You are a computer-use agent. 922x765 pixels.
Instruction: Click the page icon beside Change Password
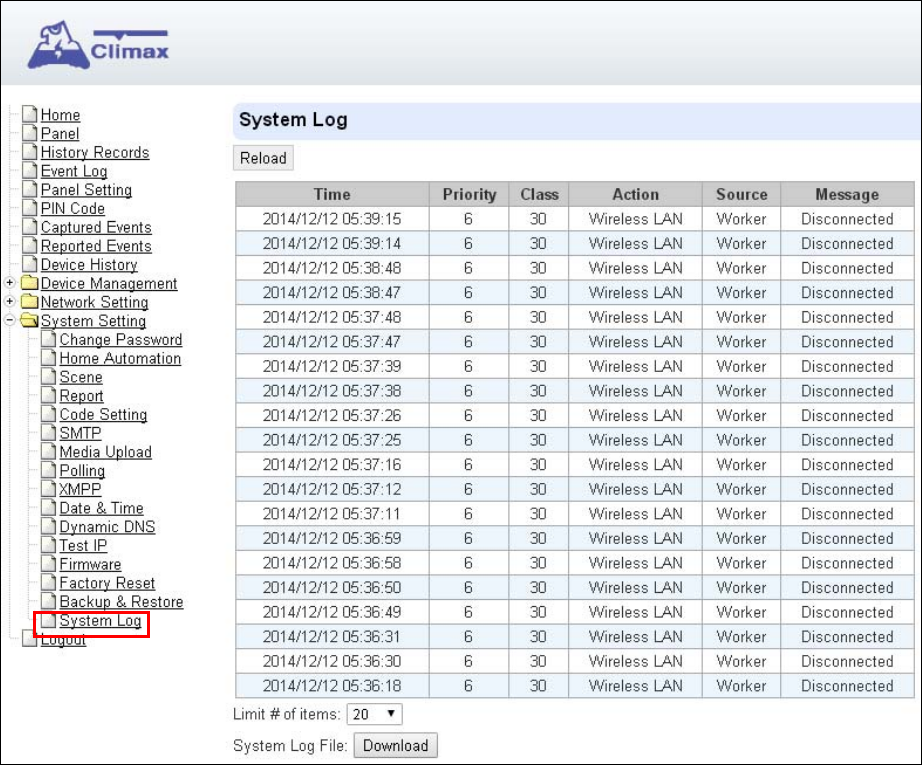pos(49,339)
